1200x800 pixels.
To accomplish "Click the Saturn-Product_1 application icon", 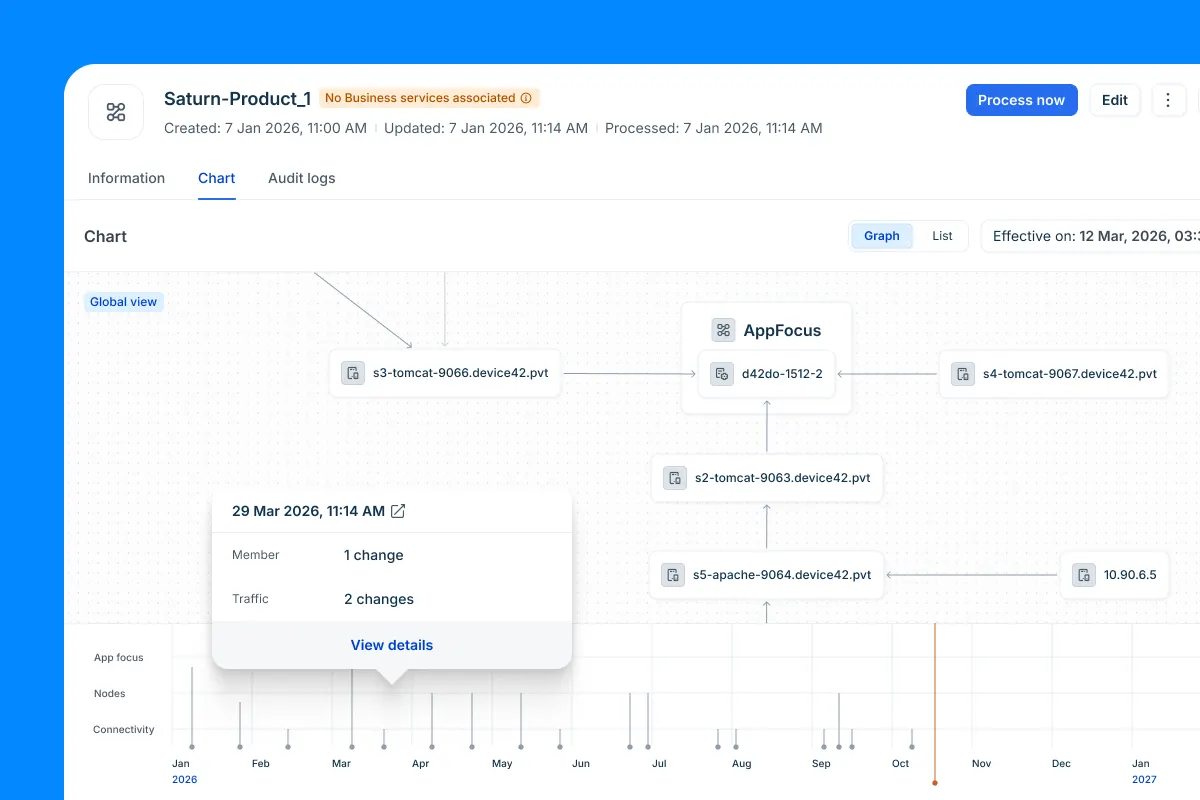I will click(x=116, y=112).
